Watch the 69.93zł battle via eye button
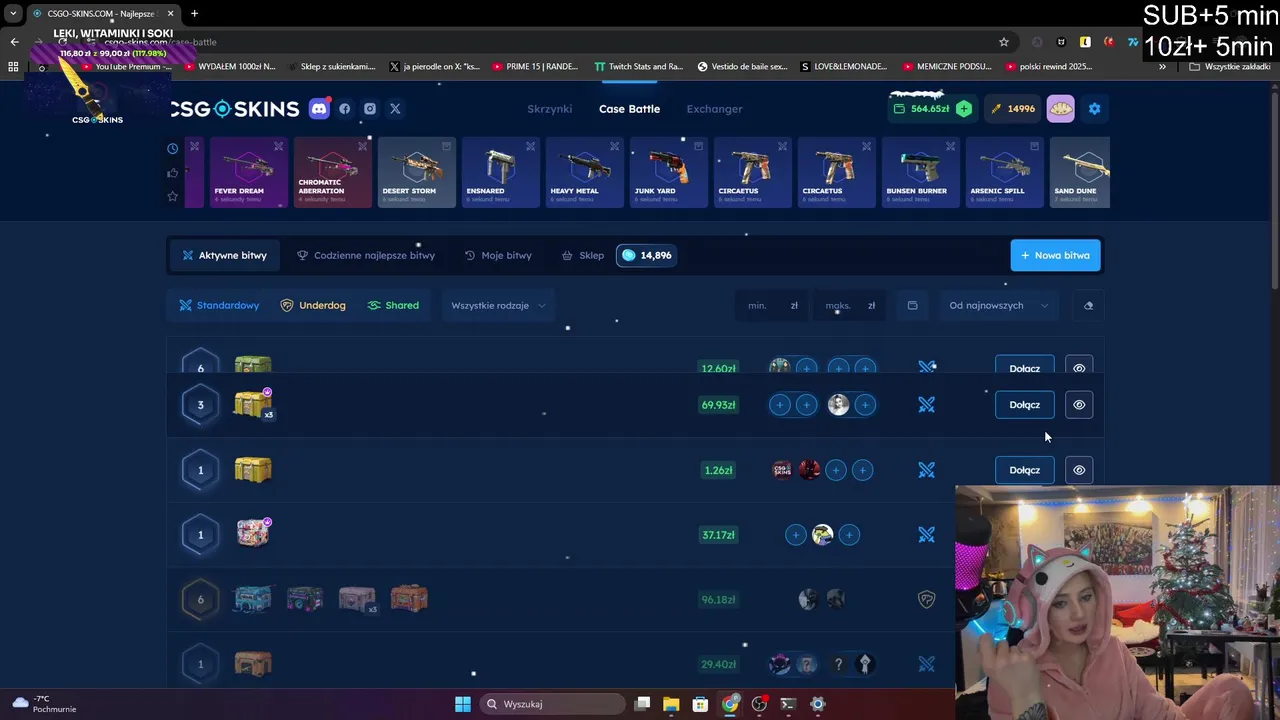The height and width of the screenshot is (720, 1280). 1079,405
